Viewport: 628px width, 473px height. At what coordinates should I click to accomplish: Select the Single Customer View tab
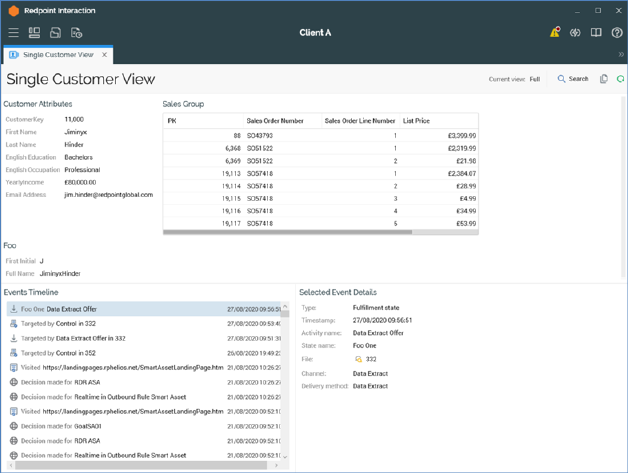(x=57, y=55)
